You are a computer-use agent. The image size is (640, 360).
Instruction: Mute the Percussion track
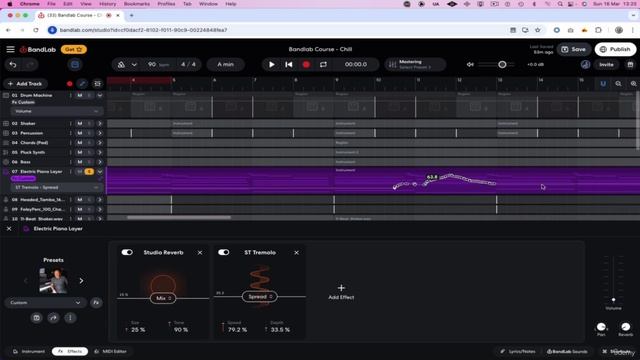point(80,133)
